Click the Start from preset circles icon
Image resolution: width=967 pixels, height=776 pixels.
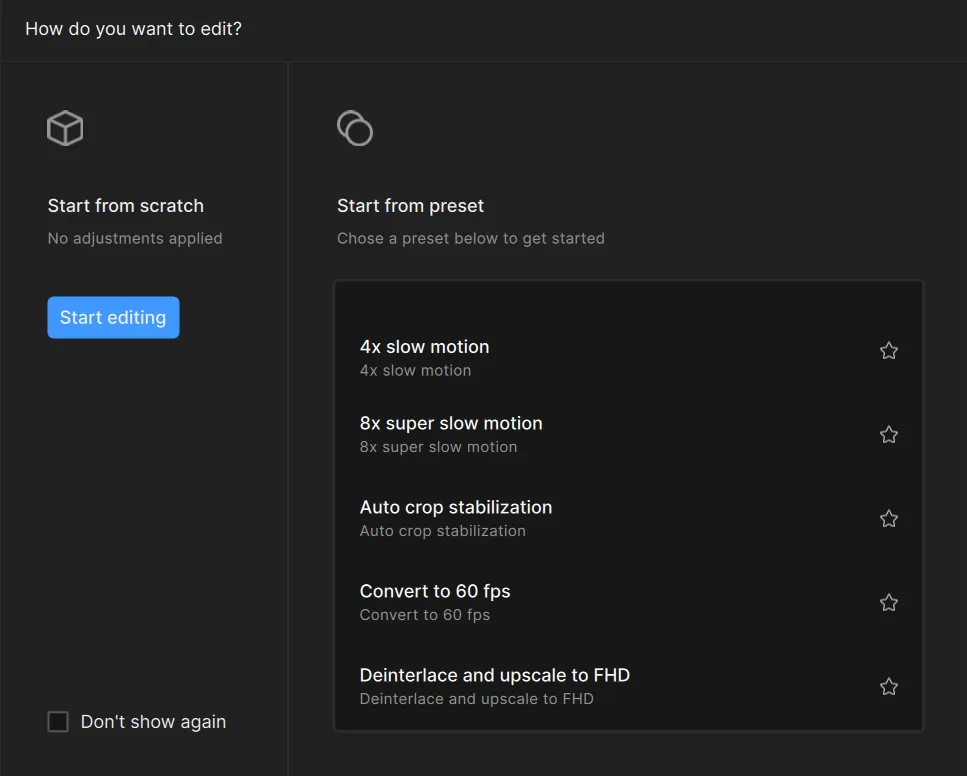tap(355, 128)
